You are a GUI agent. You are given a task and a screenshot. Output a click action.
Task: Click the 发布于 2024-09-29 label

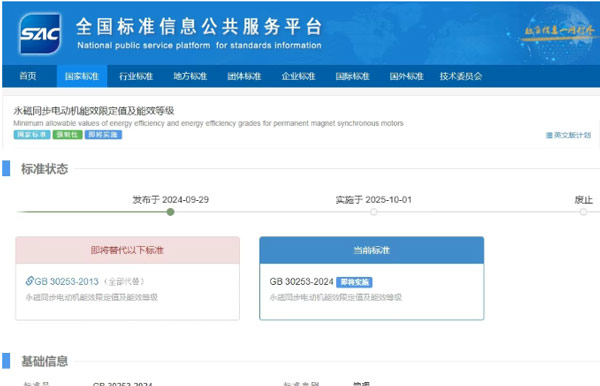click(x=171, y=200)
